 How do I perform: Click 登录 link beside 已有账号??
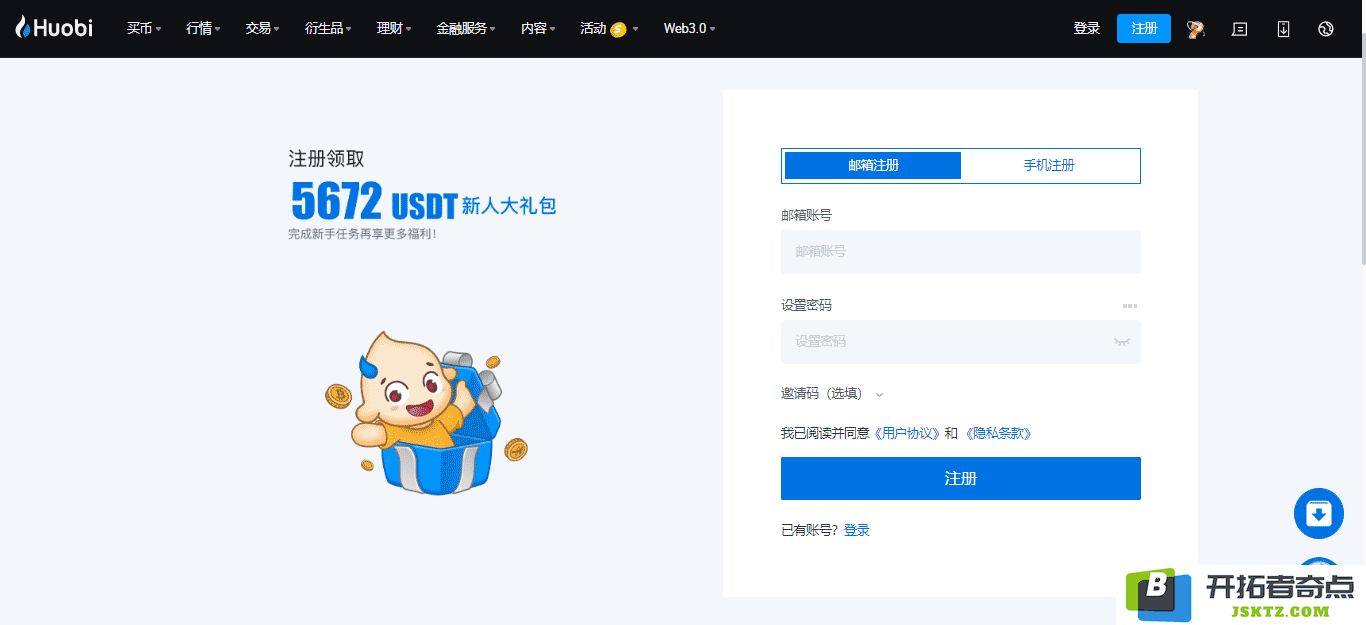pyautogui.click(x=857, y=531)
